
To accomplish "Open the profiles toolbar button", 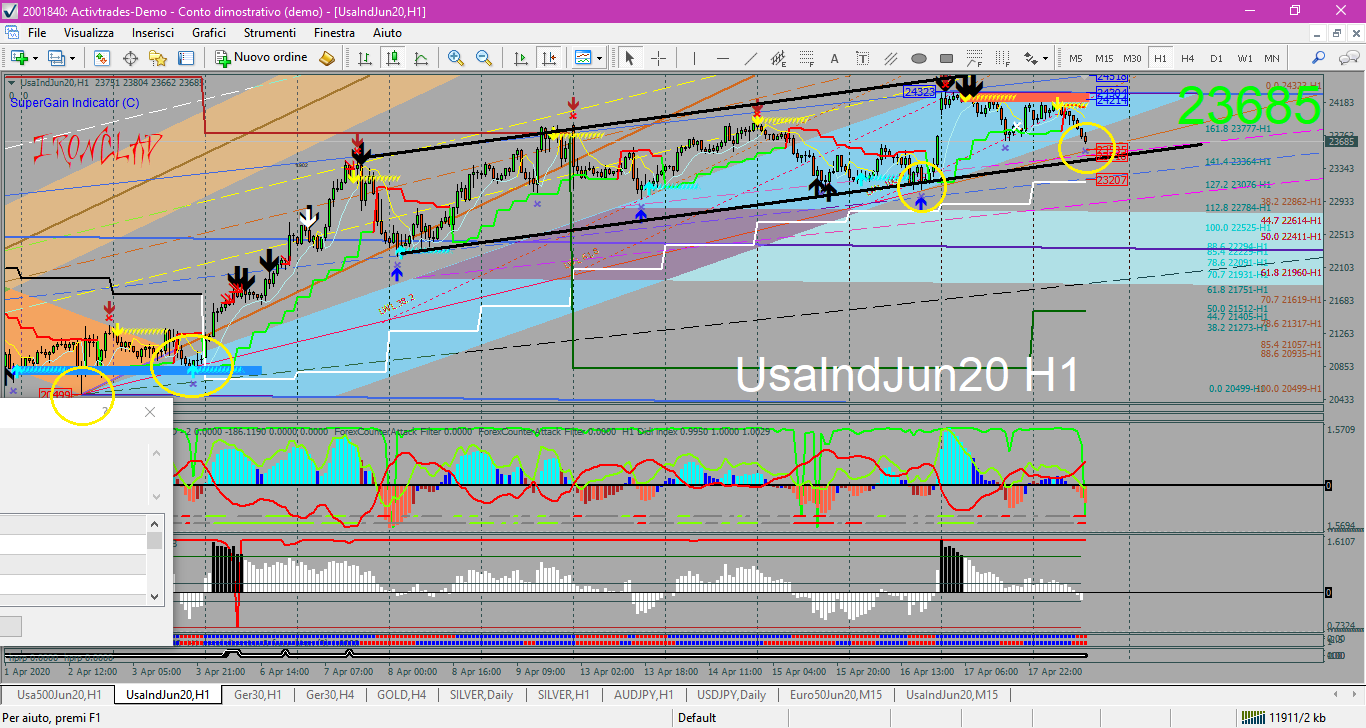I will tap(56, 58).
